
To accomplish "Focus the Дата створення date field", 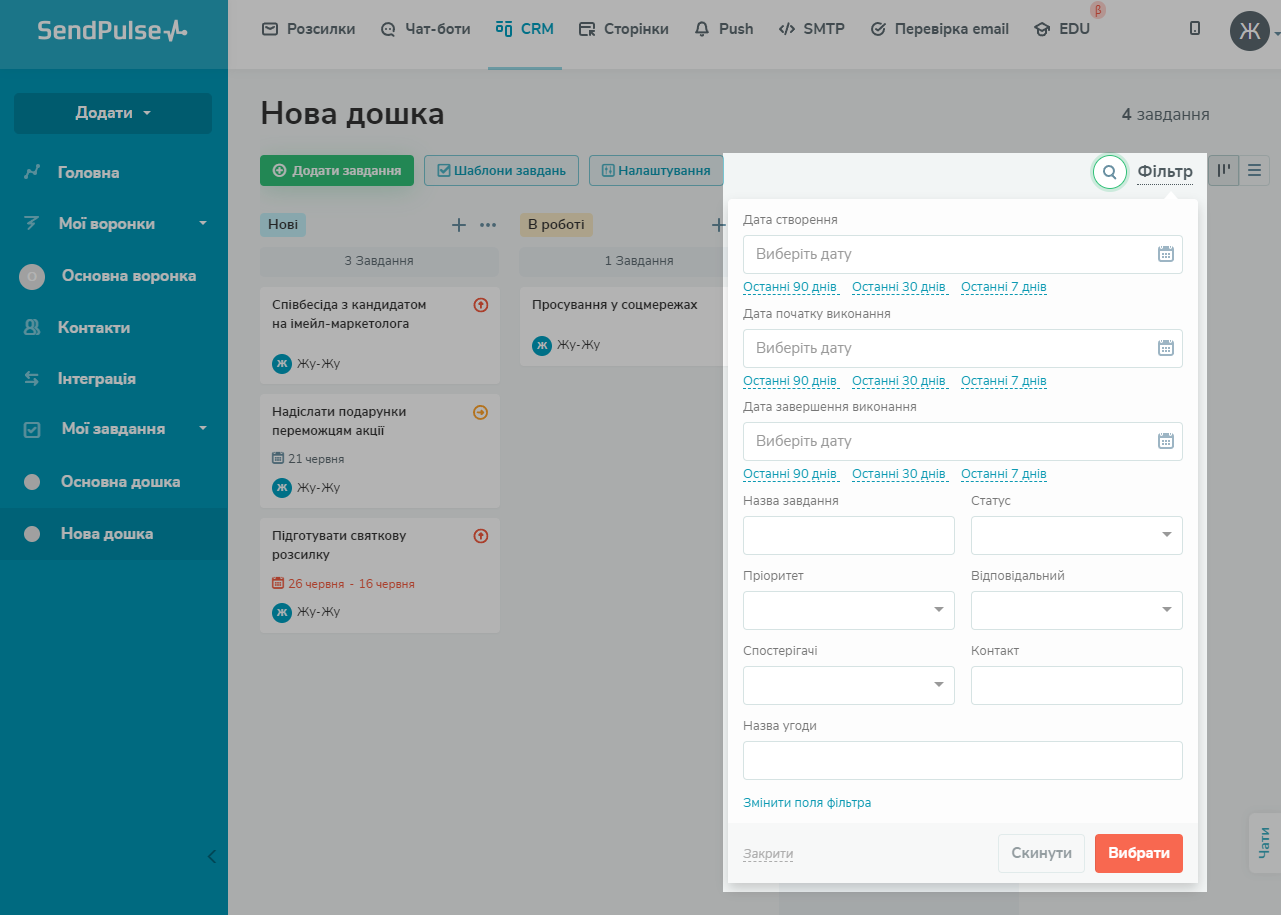I will (963, 254).
